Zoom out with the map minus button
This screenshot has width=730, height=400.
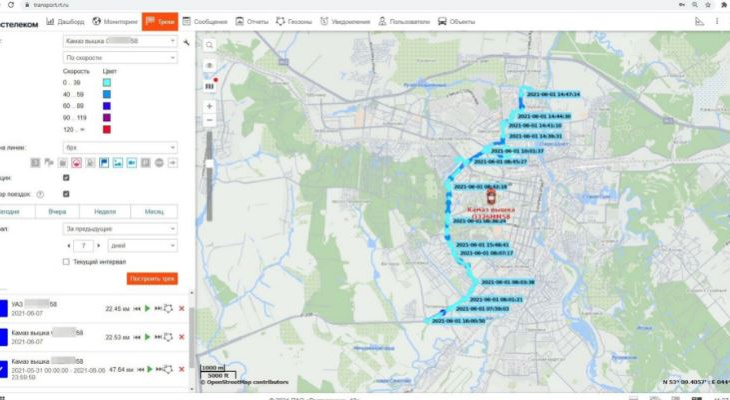[210, 120]
